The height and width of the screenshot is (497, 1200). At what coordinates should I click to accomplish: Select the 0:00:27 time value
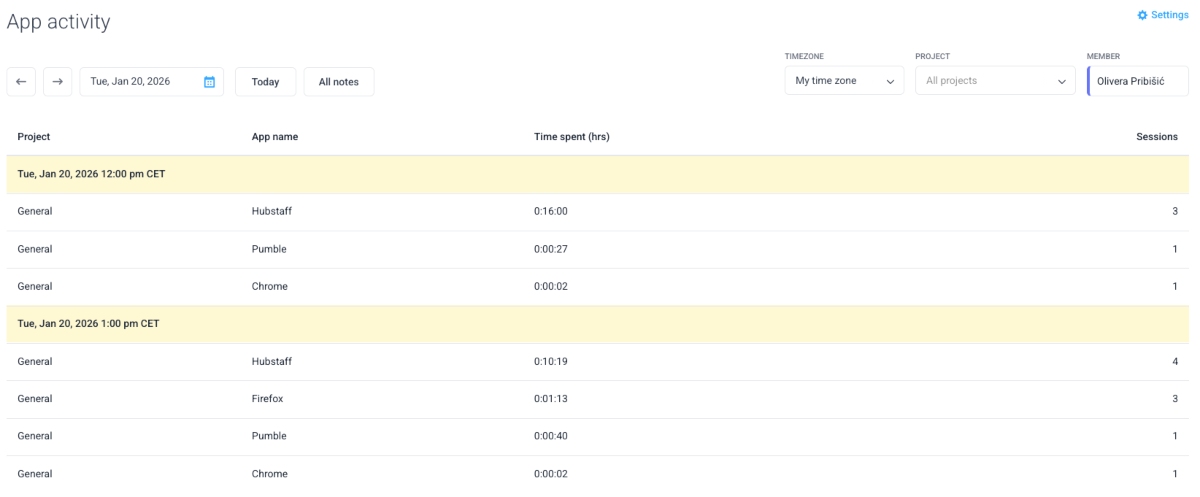pos(551,249)
